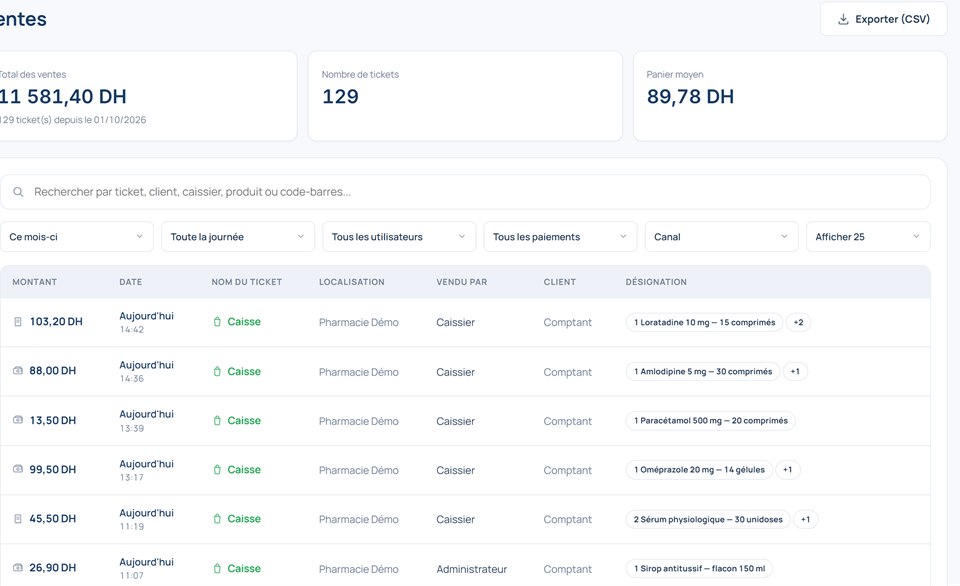Click the magnifier icon in the search bar
The height and width of the screenshot is (586, 960).
[18, 192]
